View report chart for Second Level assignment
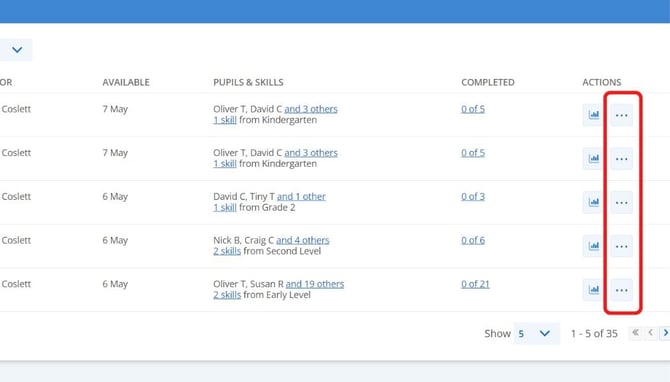The width and height of the screenshot is (670, 382). (x=594, y=246)
